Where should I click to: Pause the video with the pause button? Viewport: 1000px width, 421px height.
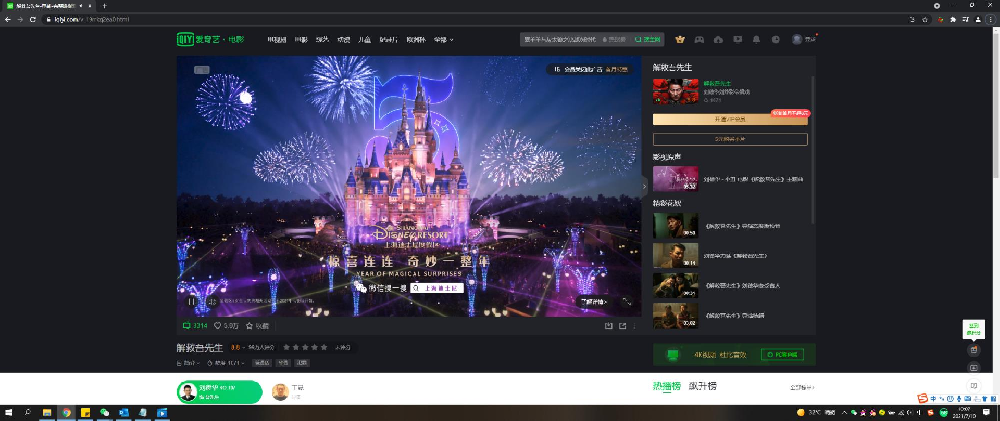tap(191, 302)
